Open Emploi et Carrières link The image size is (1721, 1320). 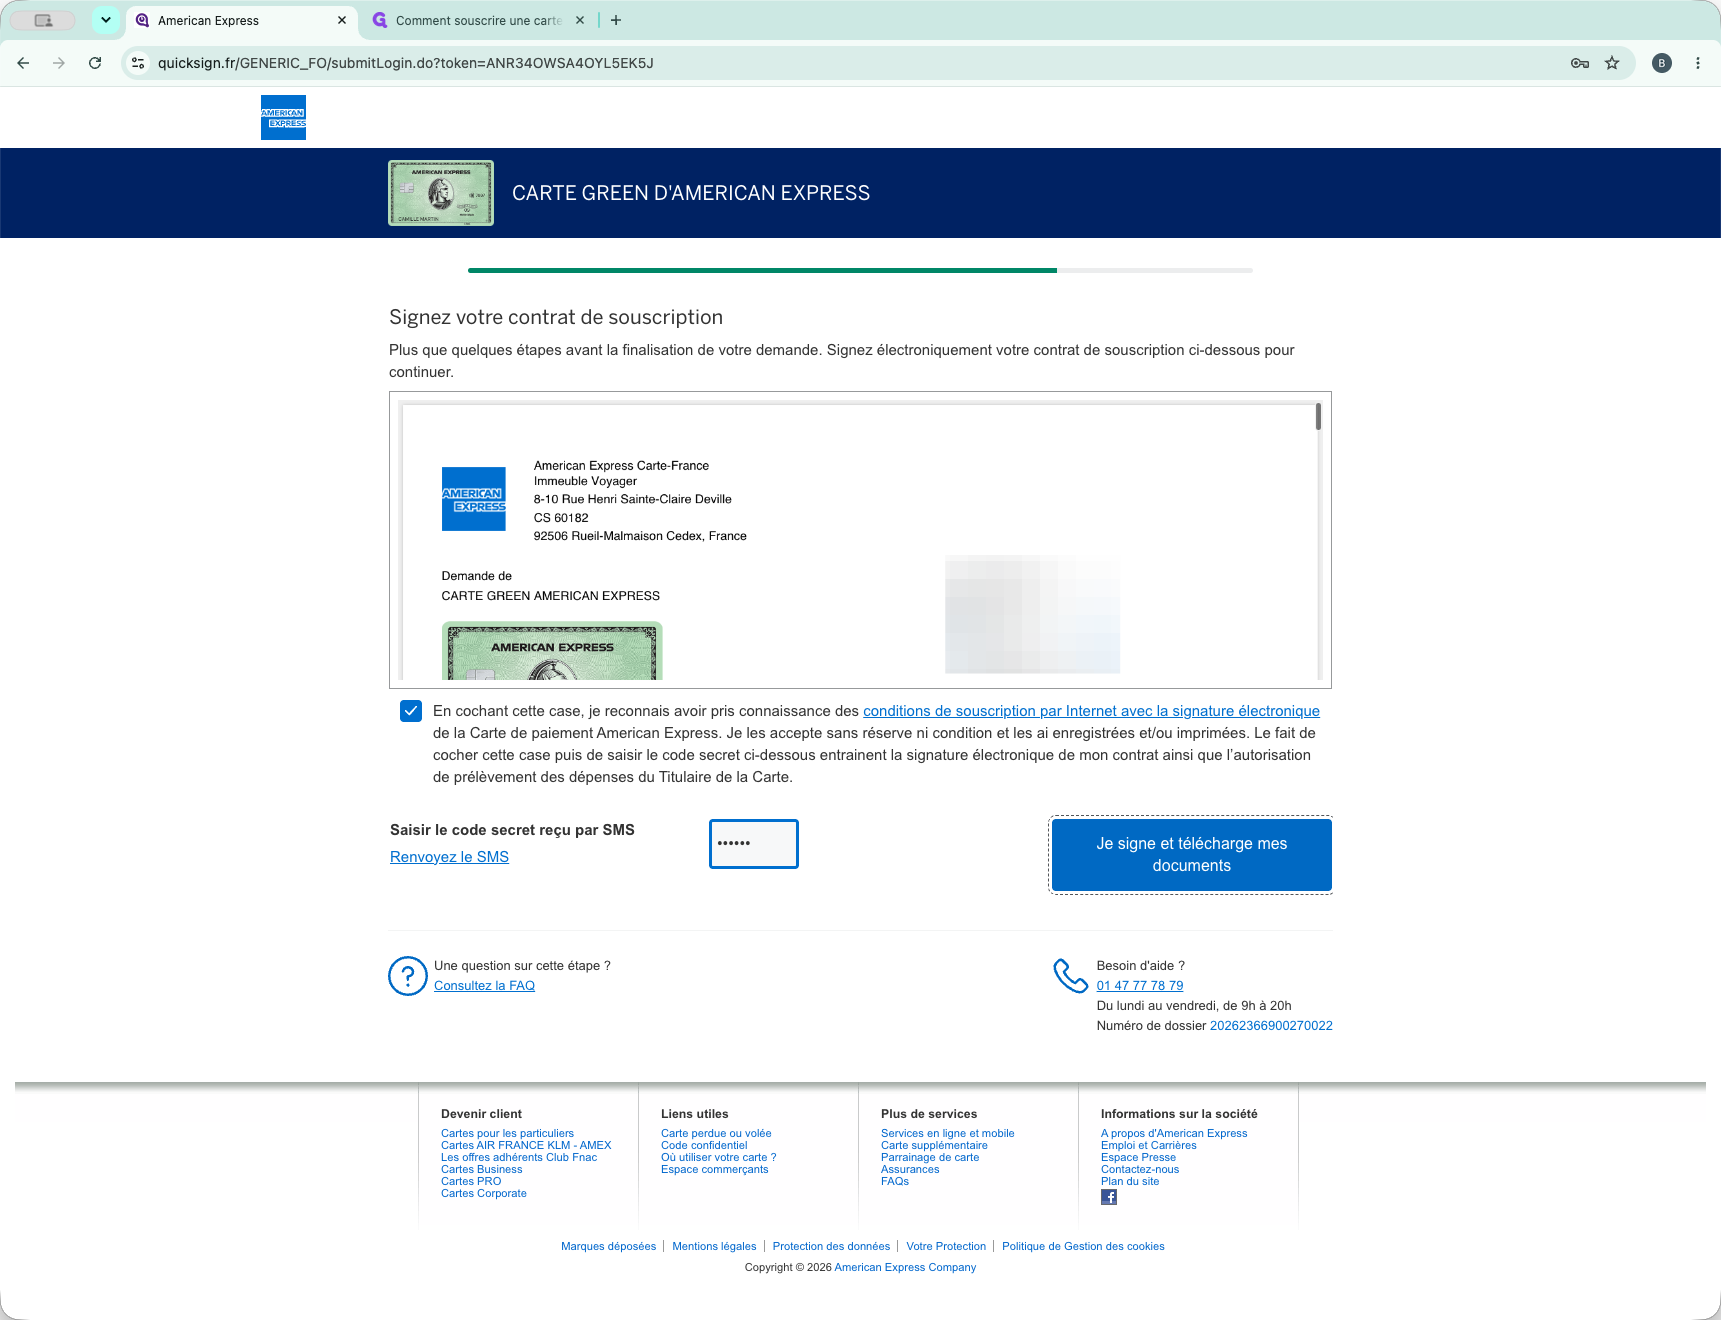pos(1148,1146)
